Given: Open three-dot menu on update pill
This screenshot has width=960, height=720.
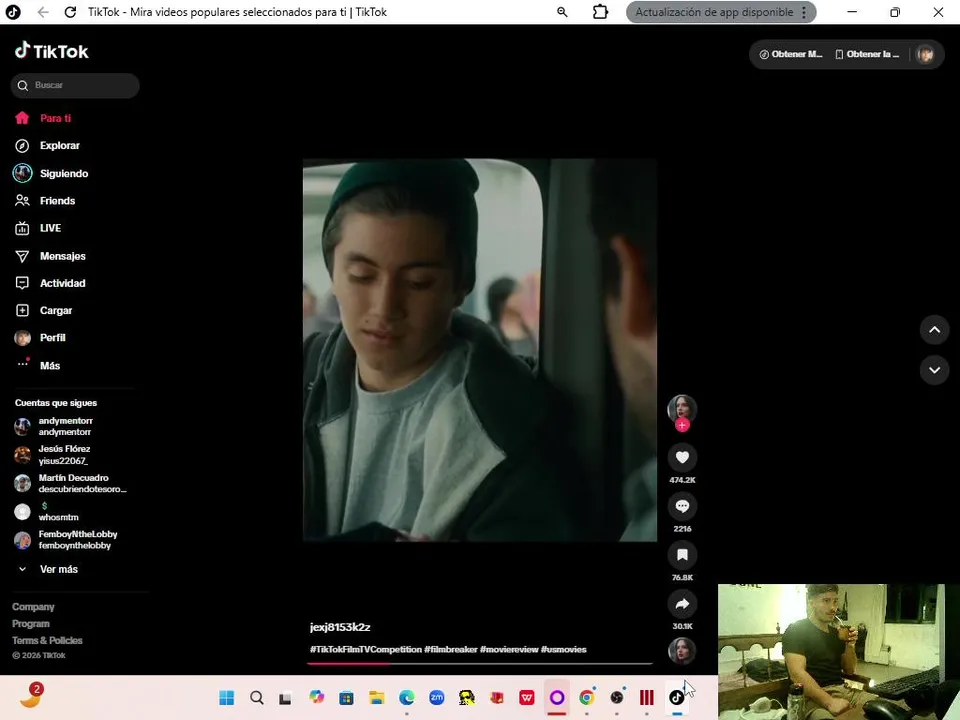Looking at the screenshot, I should coord(804,12).
